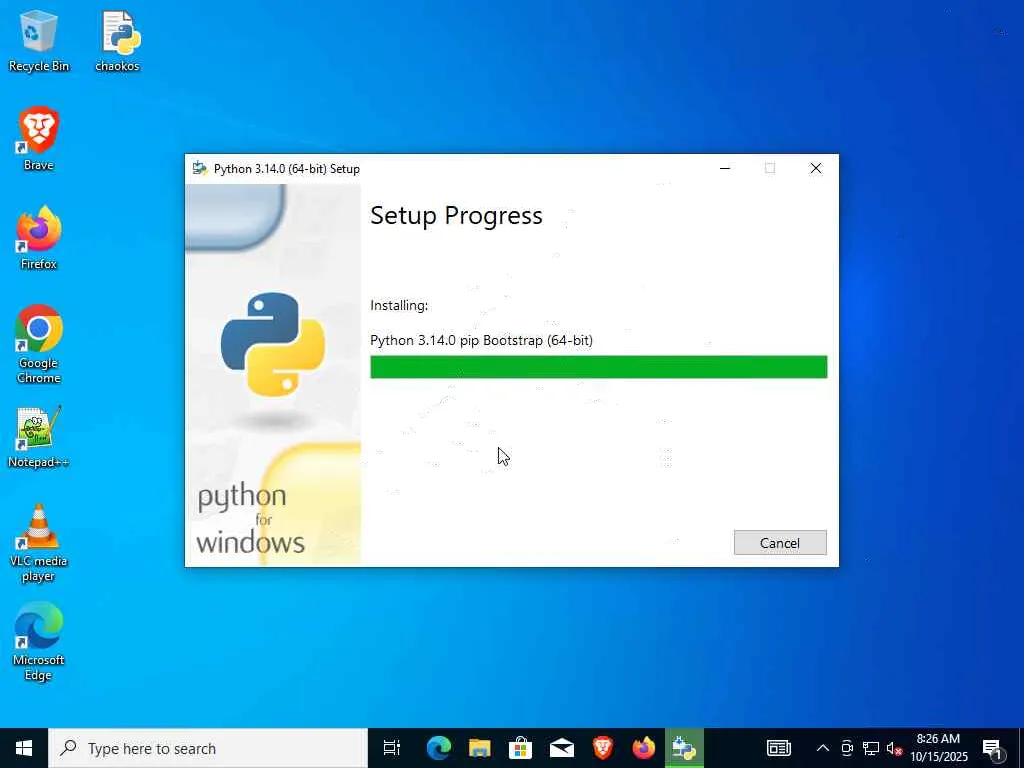The image size is (1024, 768).
Task: Open News and interests widget
Action: [x=778, y=748]
